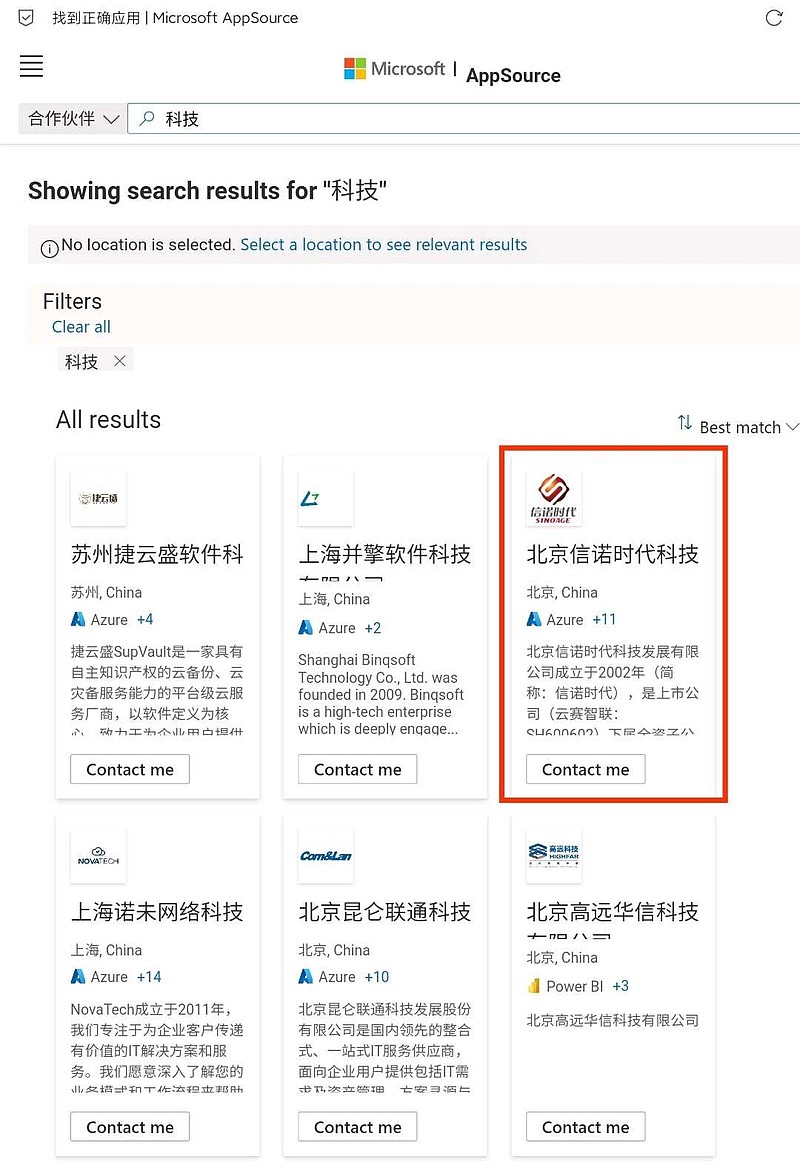Click Clear all filters link
Viewport: 800px width, 1168px height.
click(81, 326)
